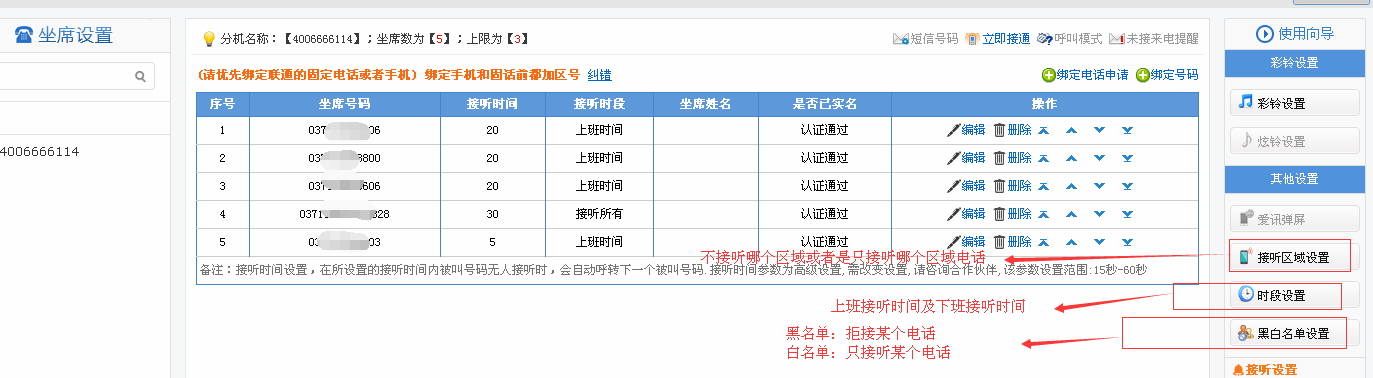Open 未接来电提醒 in the top toolbar
The image size is (1373, 378).
[1153, 39]
